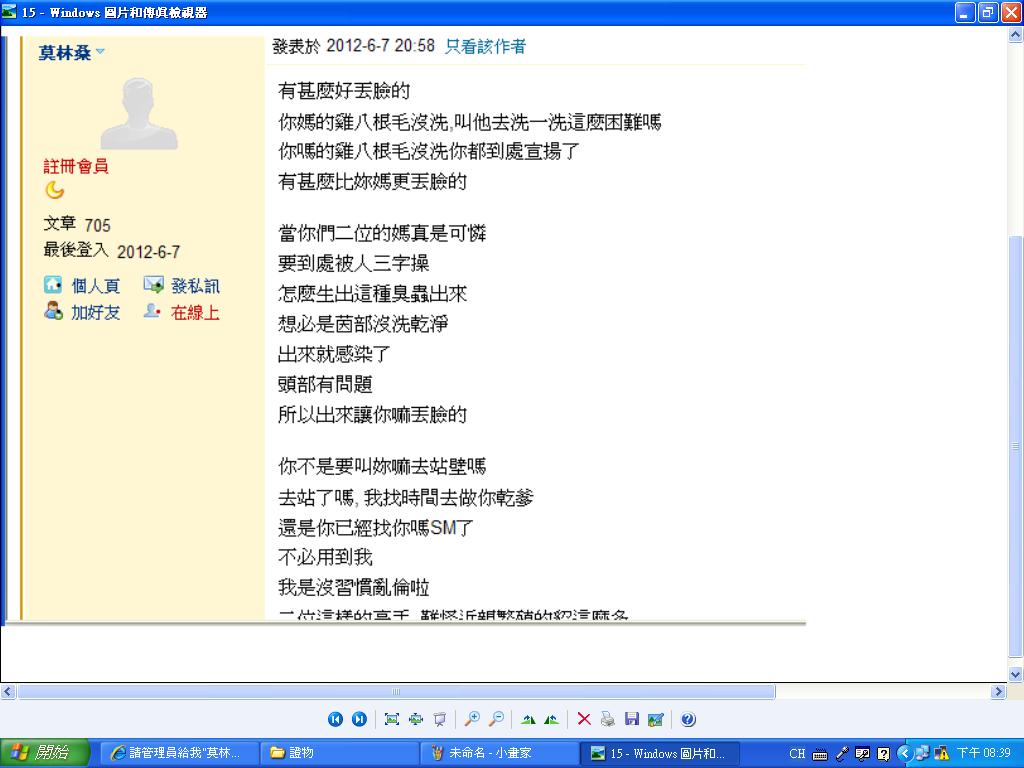Open viewer help question mark icon
1024x768 pixels.
pyautogui.click(x=688, y=719)
